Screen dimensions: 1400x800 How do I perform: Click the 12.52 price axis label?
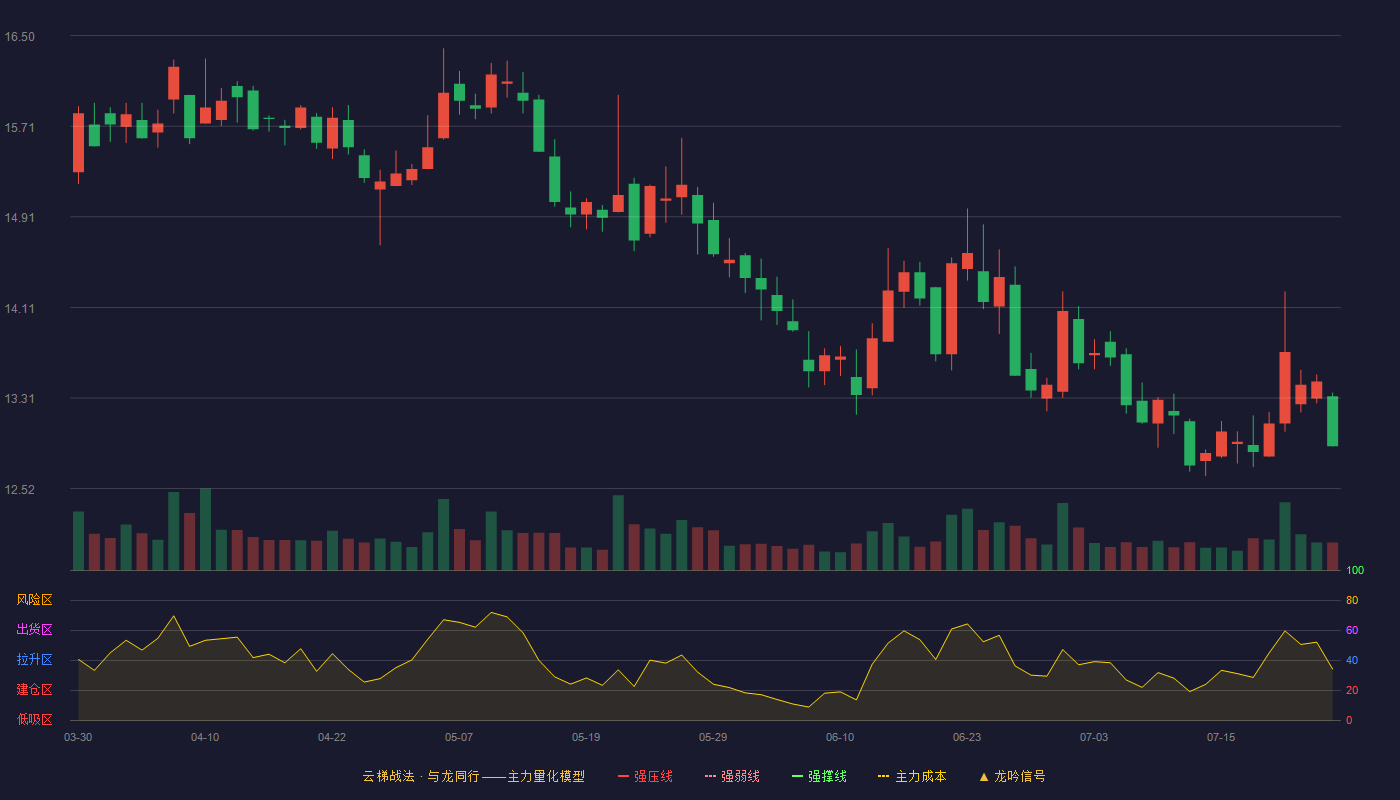click(x=20, y=490)
